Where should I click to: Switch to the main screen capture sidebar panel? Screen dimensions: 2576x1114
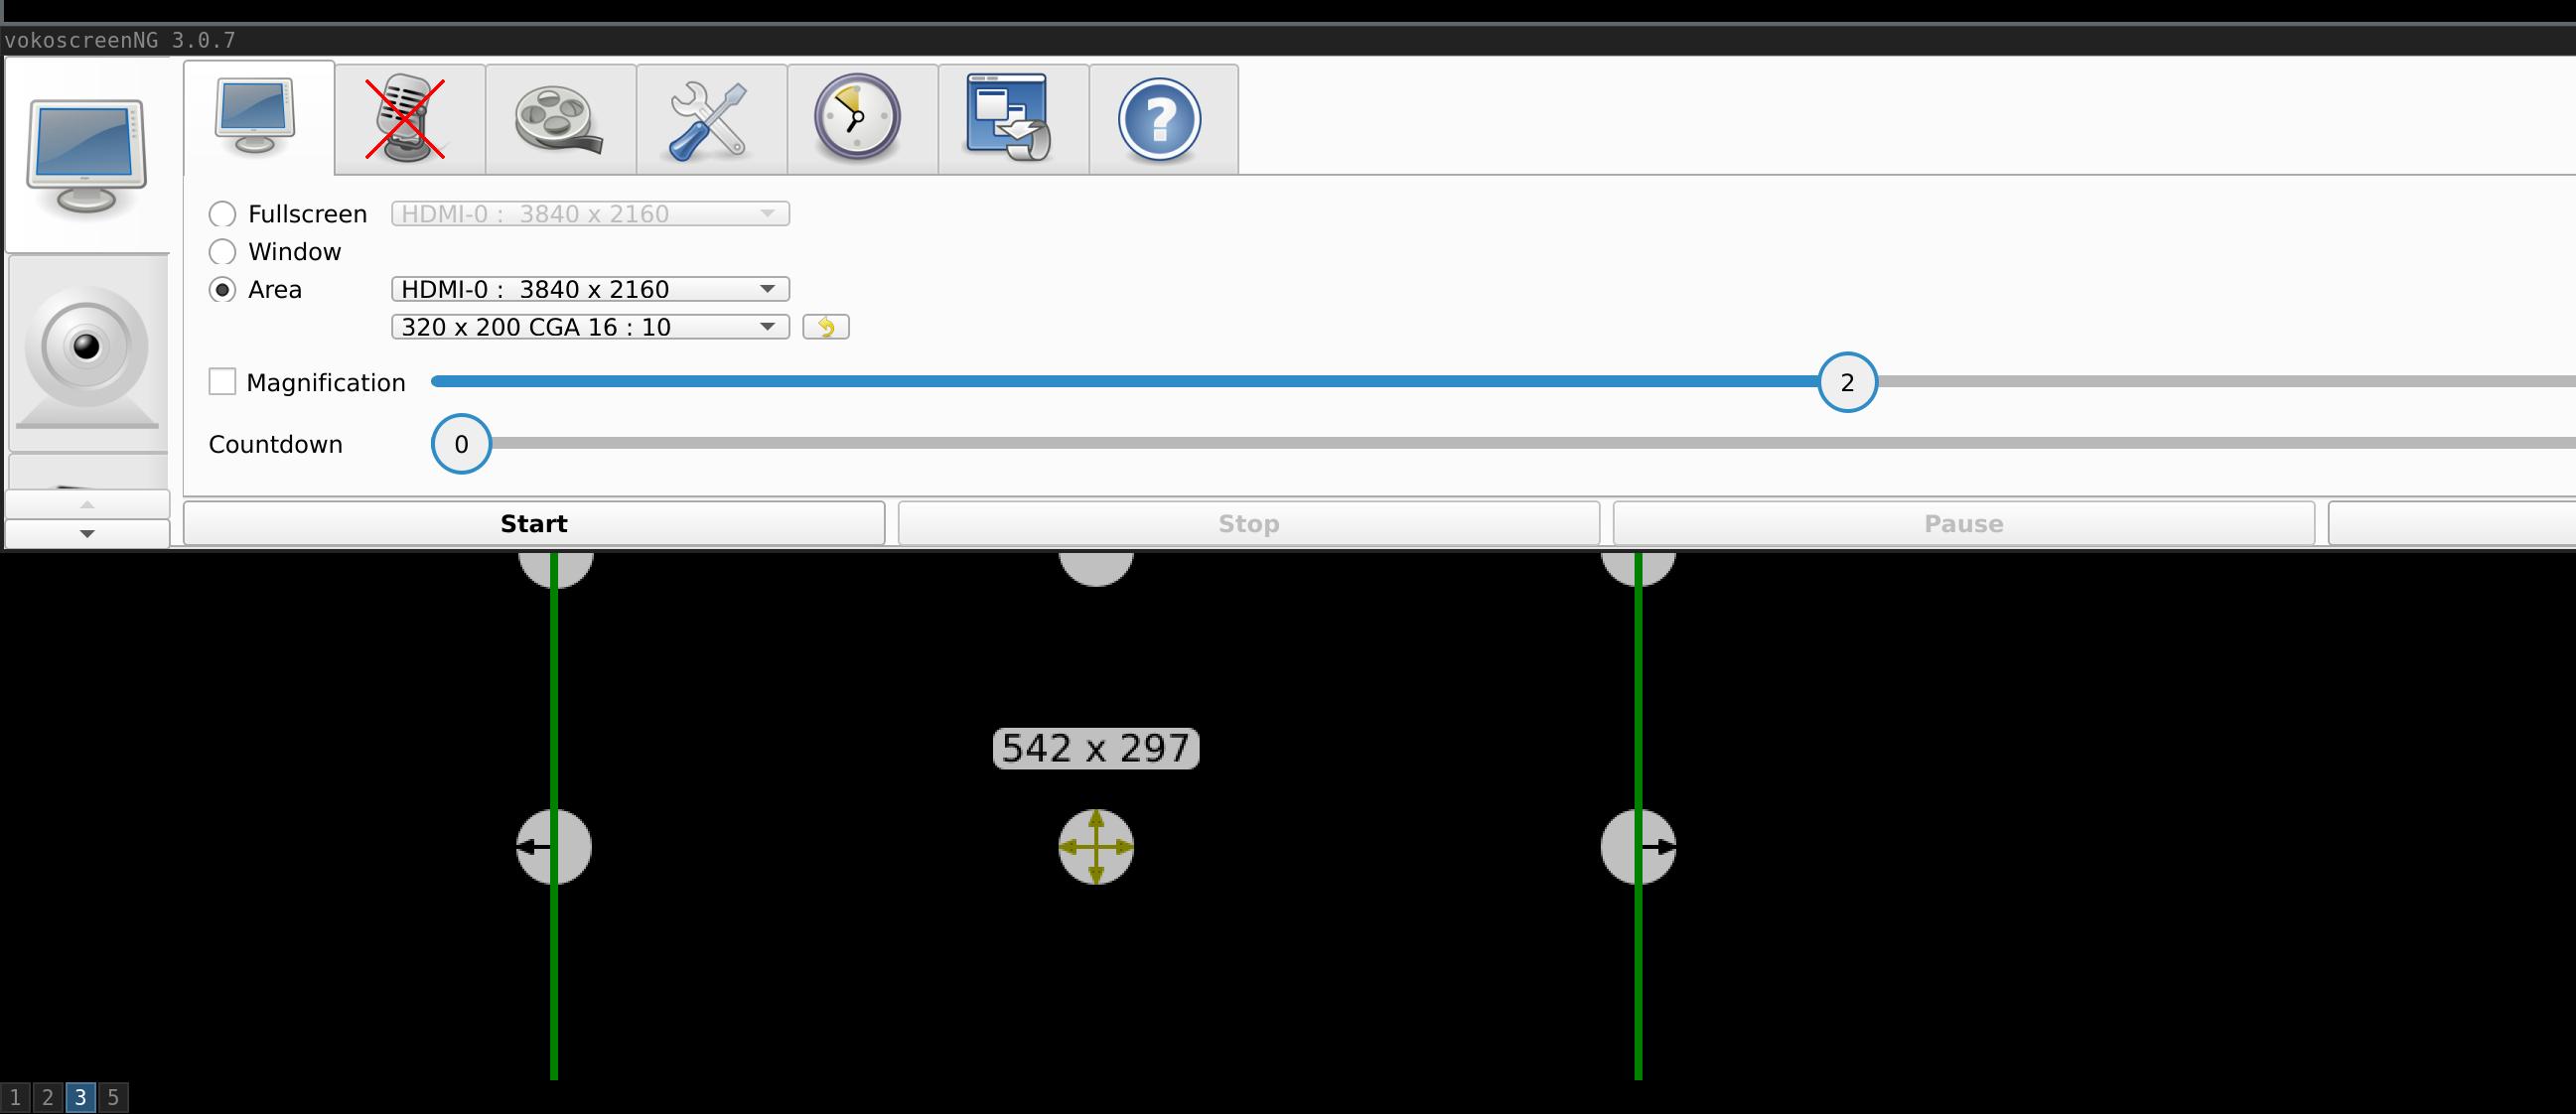tap(88, 155)
